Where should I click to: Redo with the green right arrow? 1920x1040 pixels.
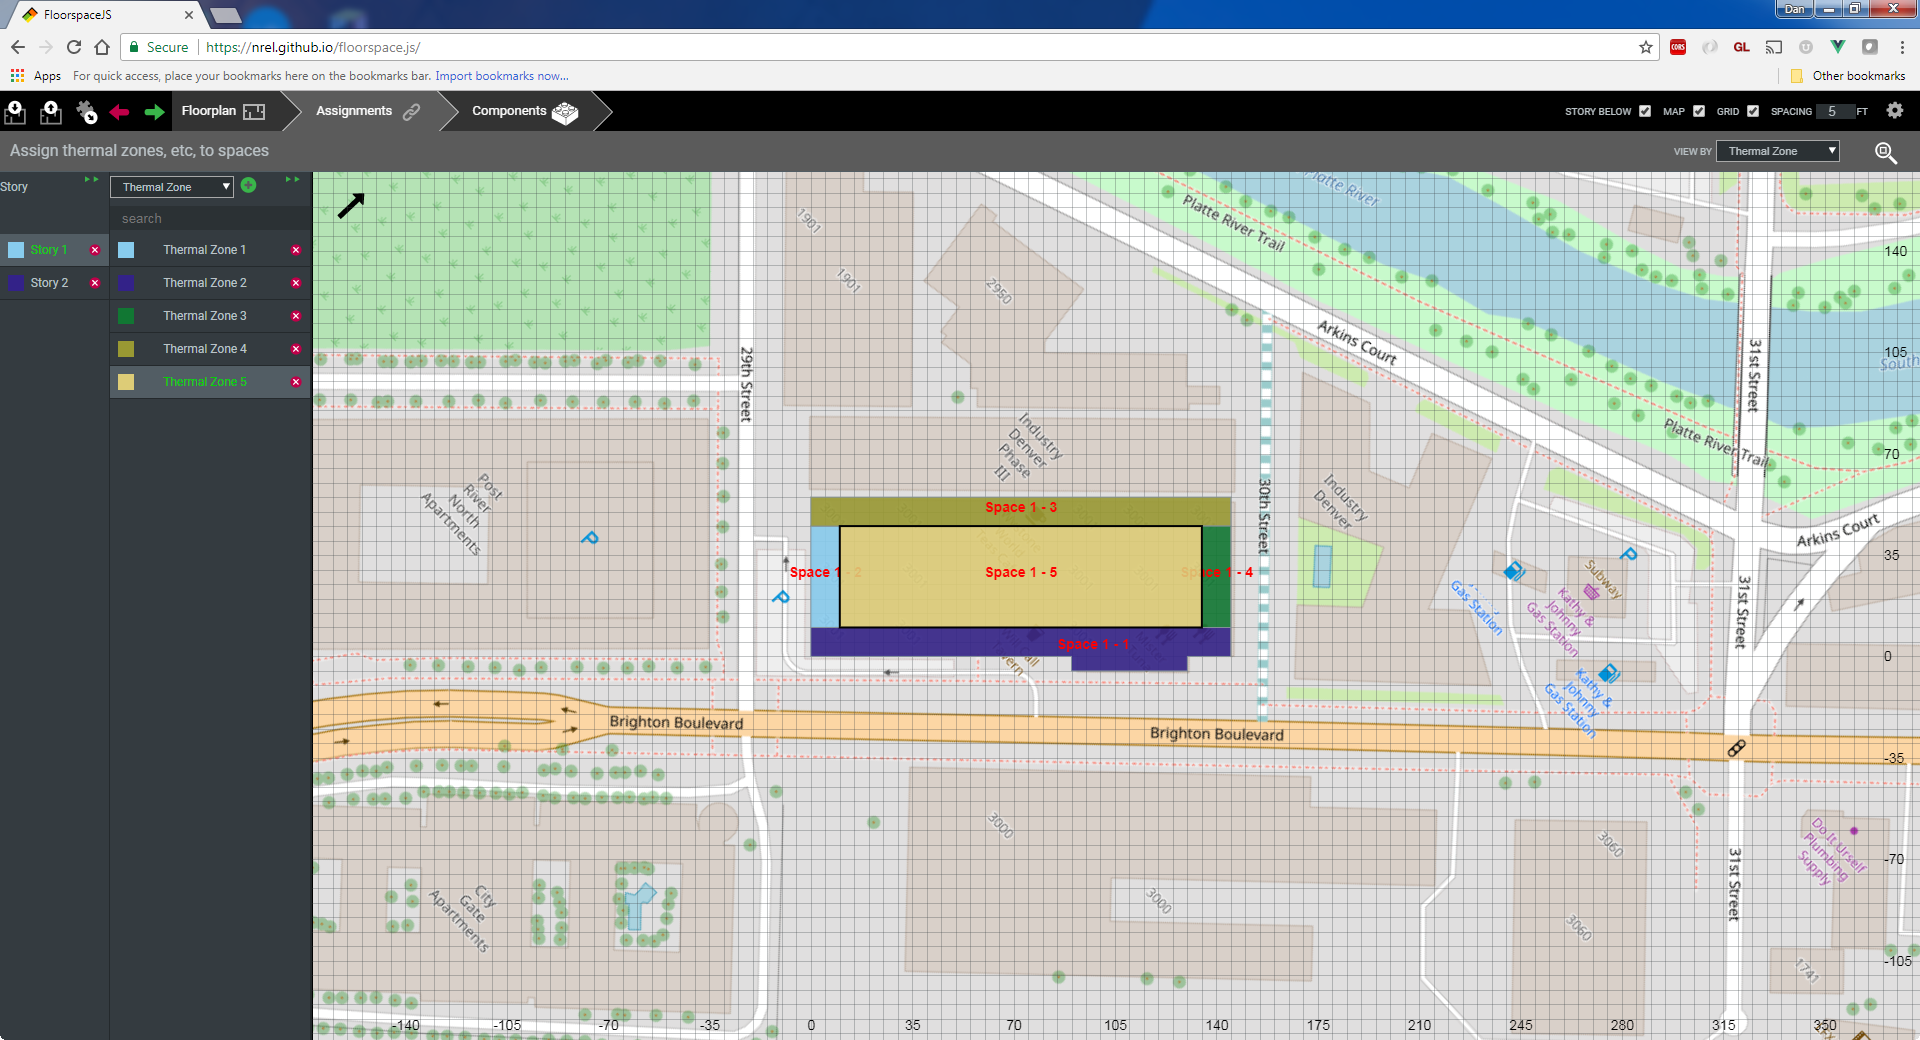pyautogui.click(x=154, y=112)
